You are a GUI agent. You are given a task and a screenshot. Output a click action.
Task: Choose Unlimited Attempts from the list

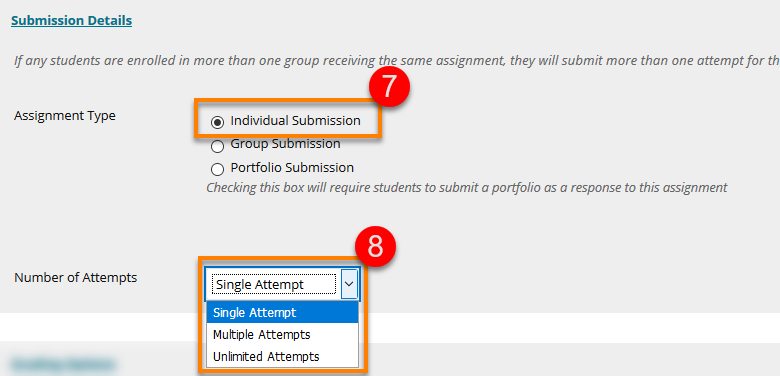tap(282, 357)
